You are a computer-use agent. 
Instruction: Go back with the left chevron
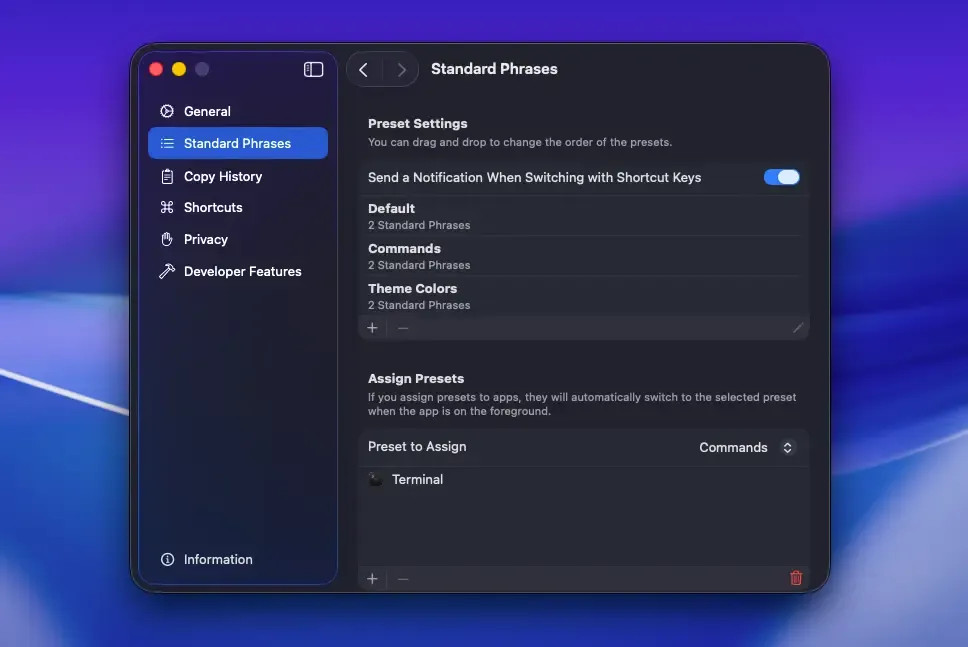364,70
